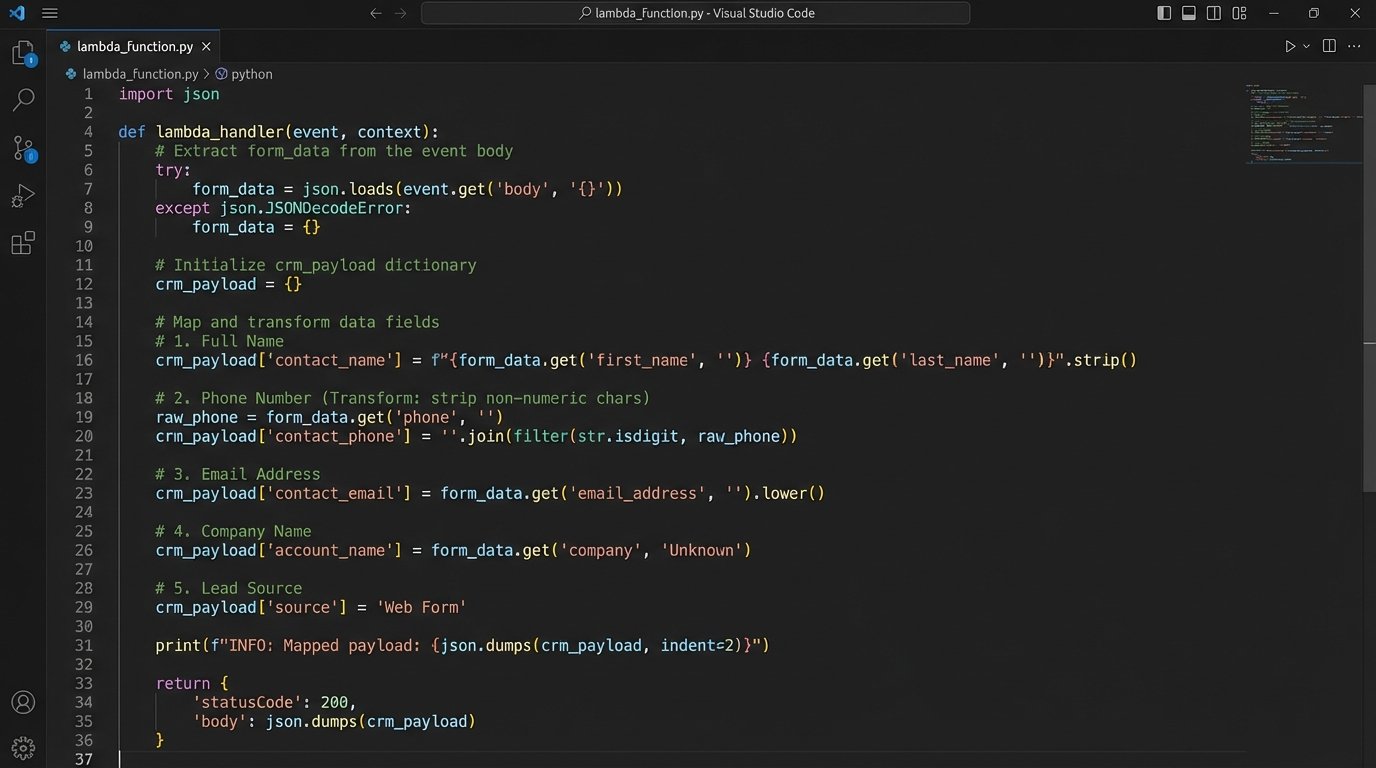
Task: Click the back navigation arrow
Action: [x=375, y=13]
